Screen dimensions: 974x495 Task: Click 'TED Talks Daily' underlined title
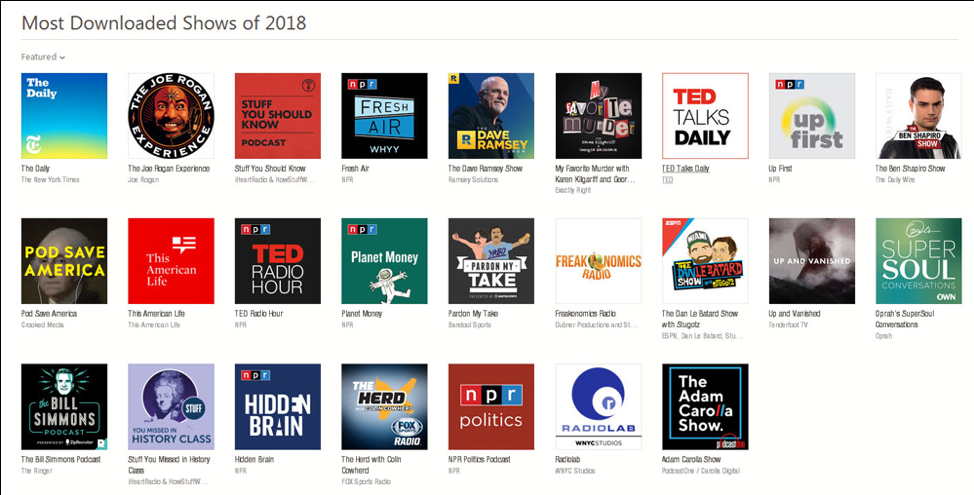click(x=686, y=168)
